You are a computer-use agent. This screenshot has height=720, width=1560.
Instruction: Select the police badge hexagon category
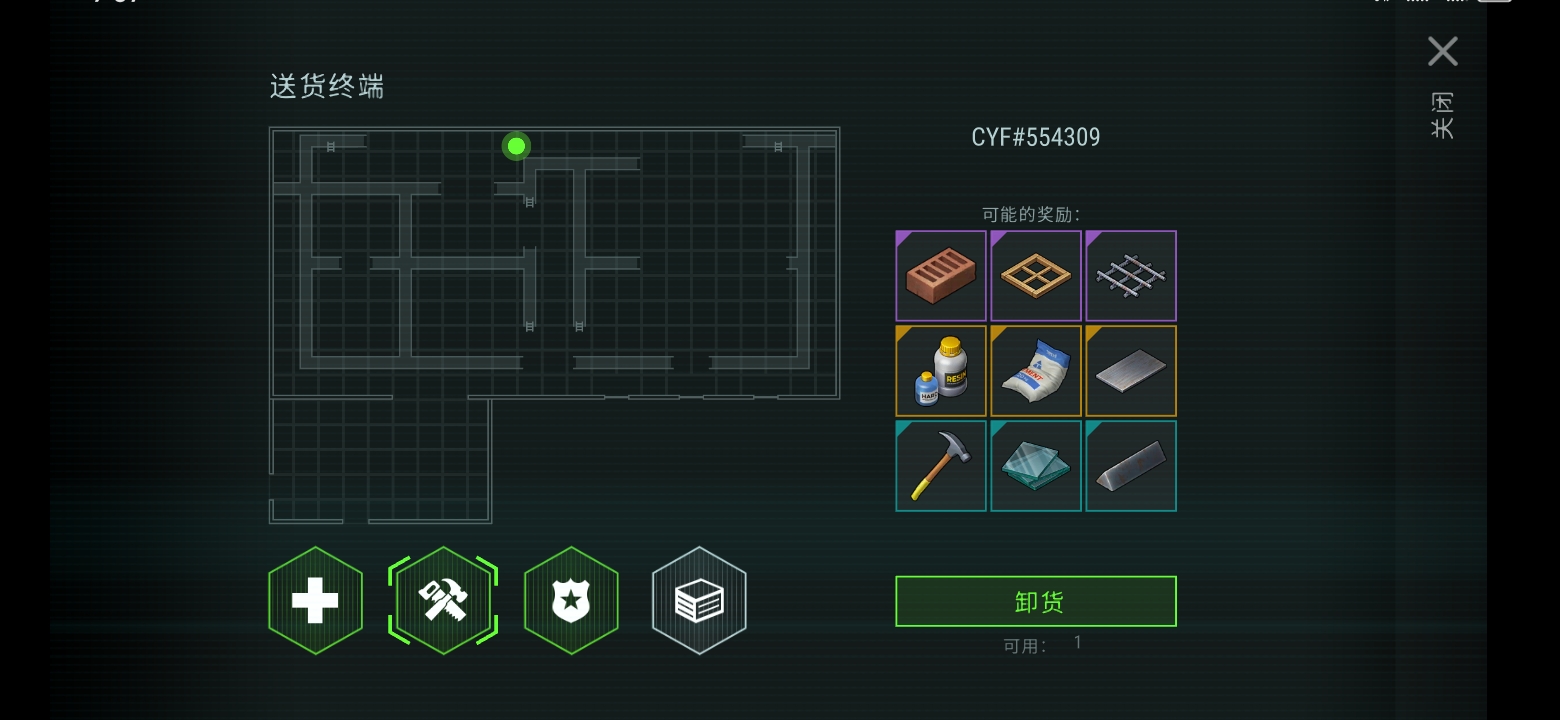571,601
